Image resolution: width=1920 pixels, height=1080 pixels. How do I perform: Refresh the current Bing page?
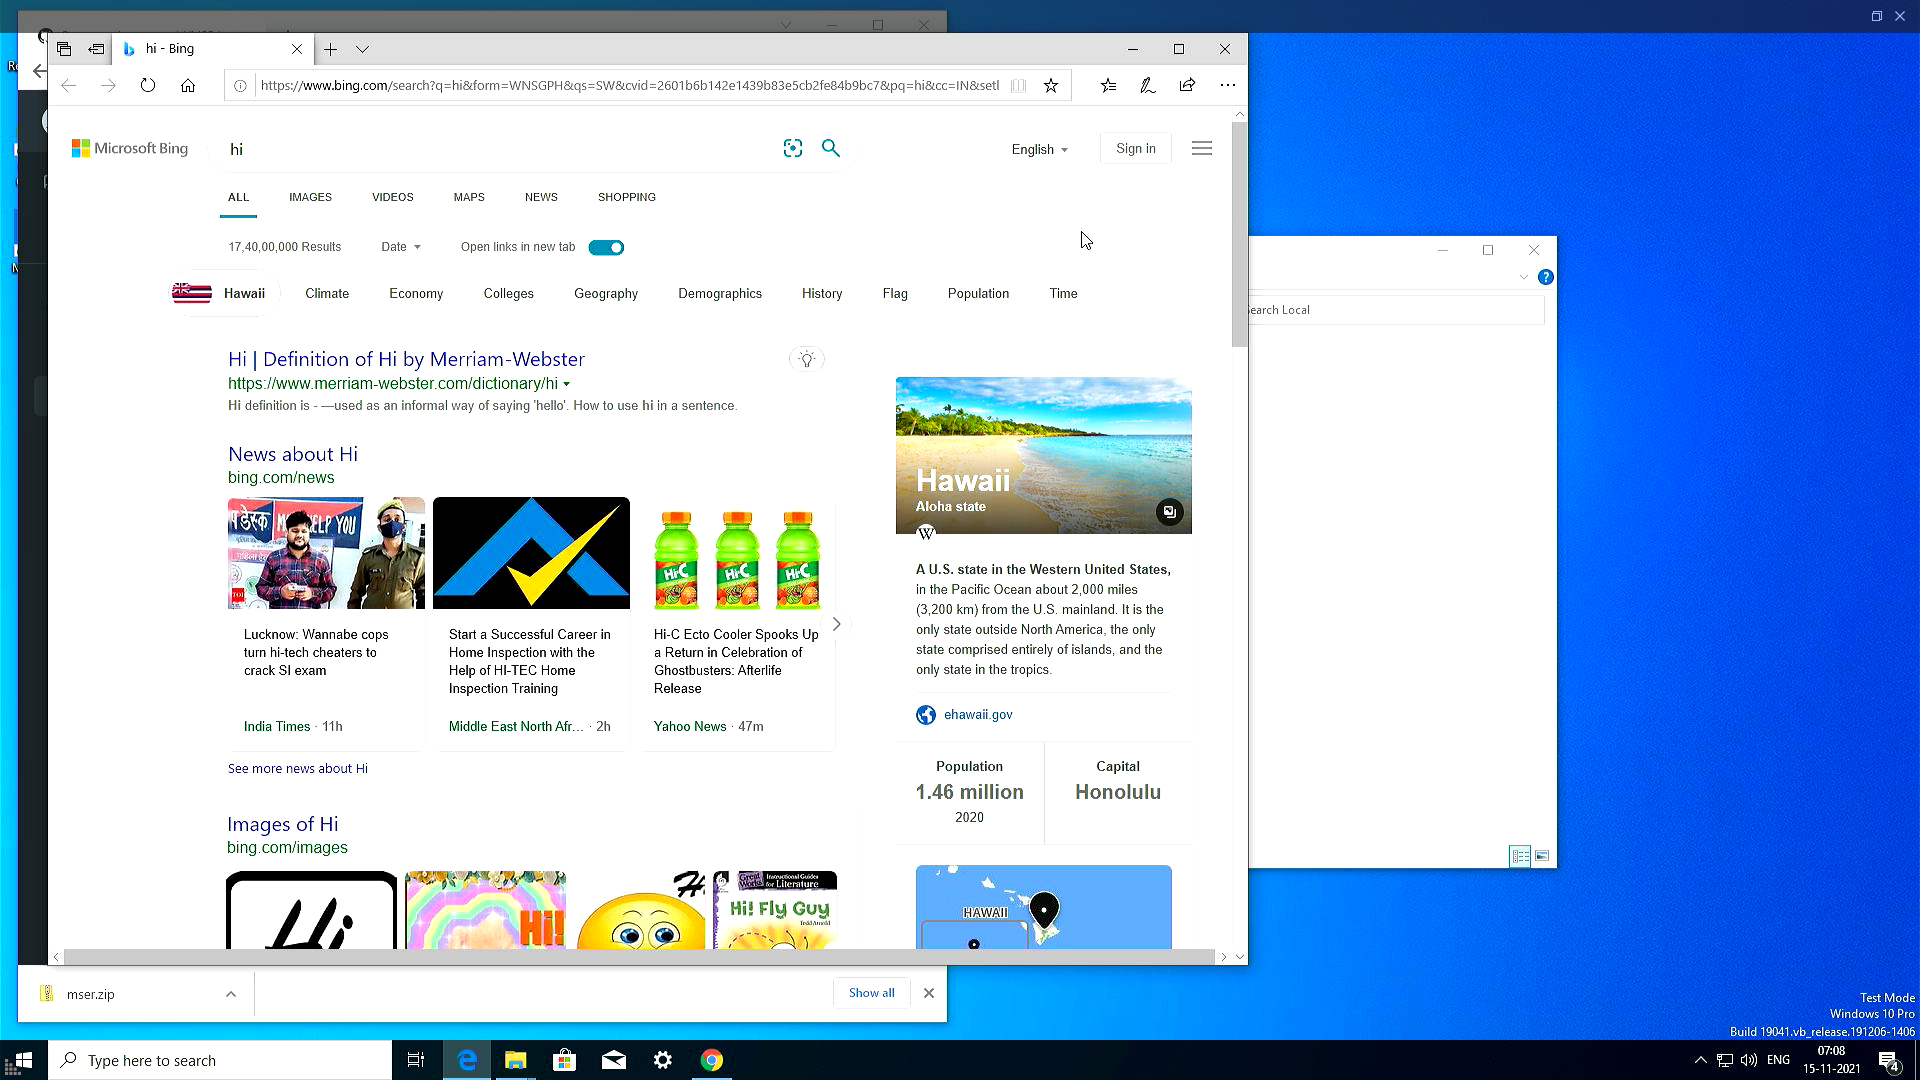point(148,86)
